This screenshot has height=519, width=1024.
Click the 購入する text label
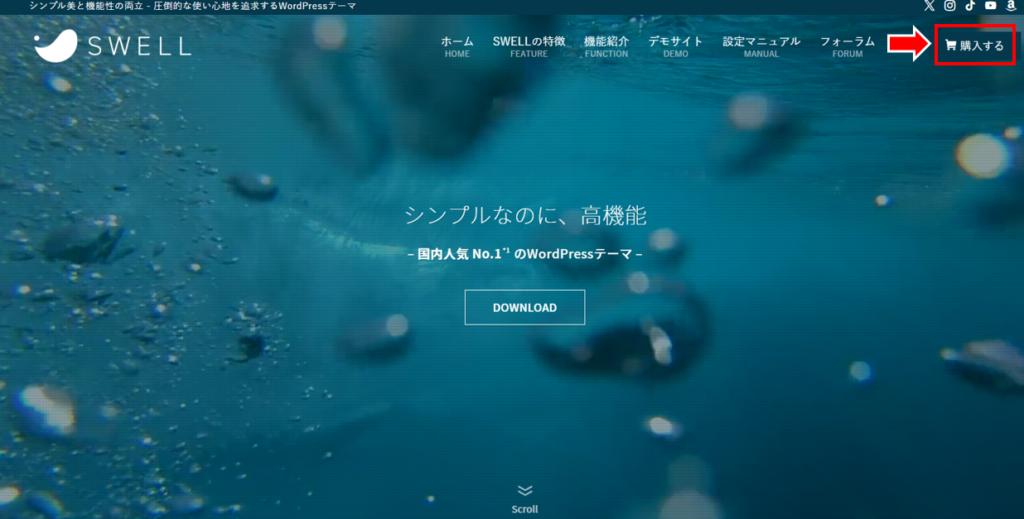(981, 46)
